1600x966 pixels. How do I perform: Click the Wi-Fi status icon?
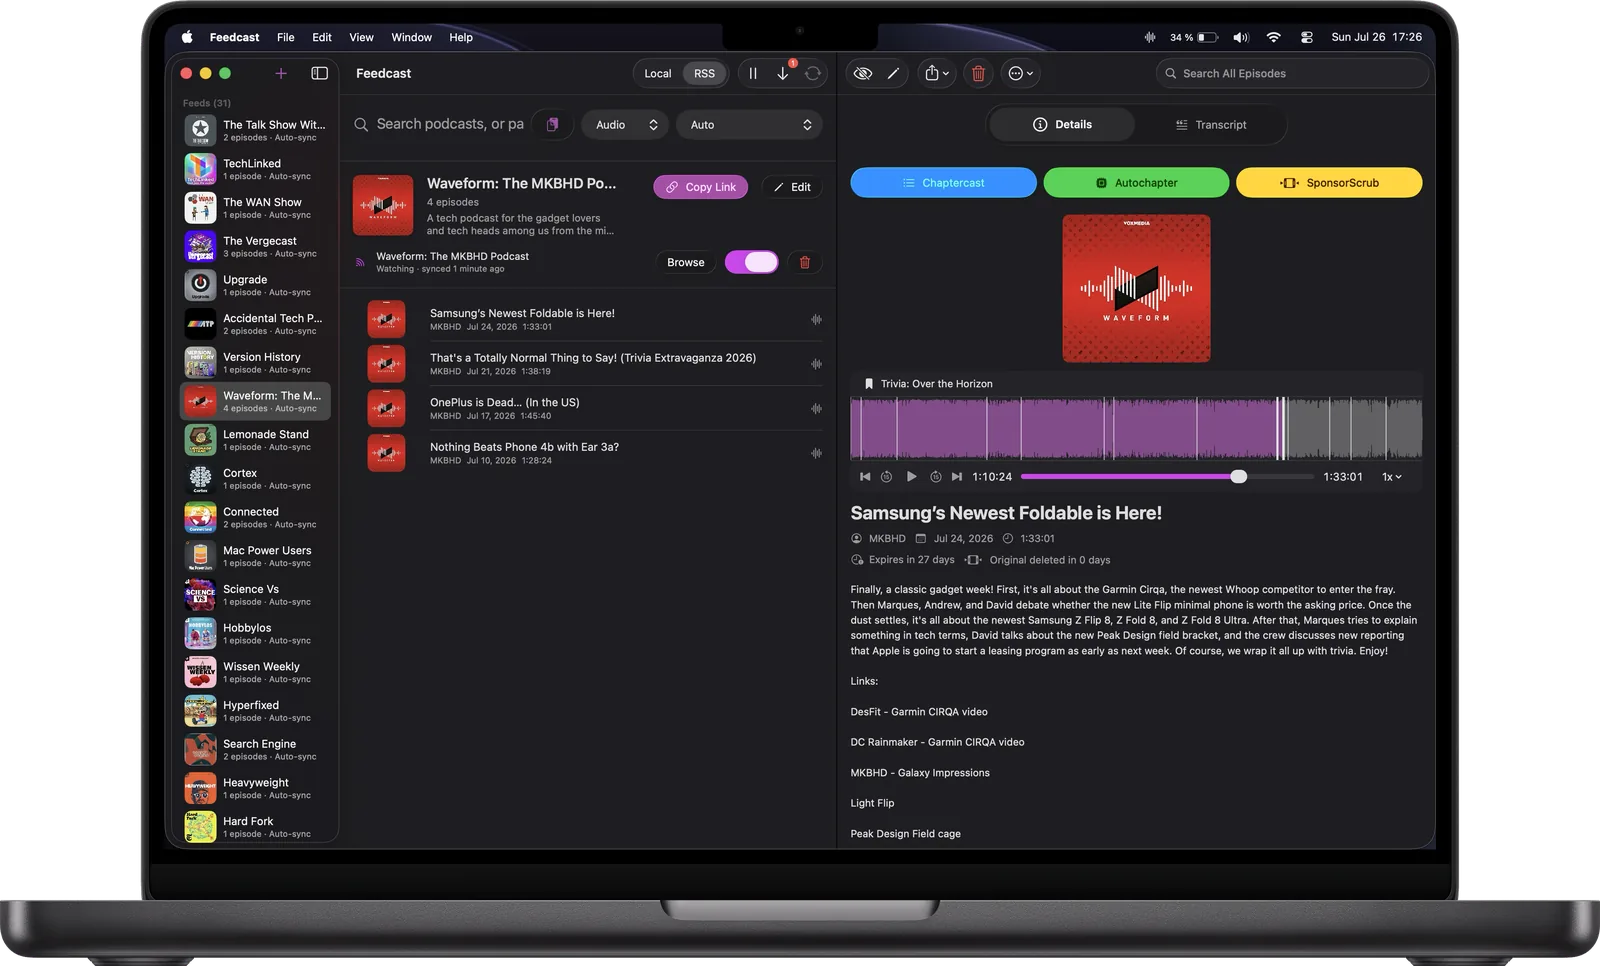[x=1273, y=37]
